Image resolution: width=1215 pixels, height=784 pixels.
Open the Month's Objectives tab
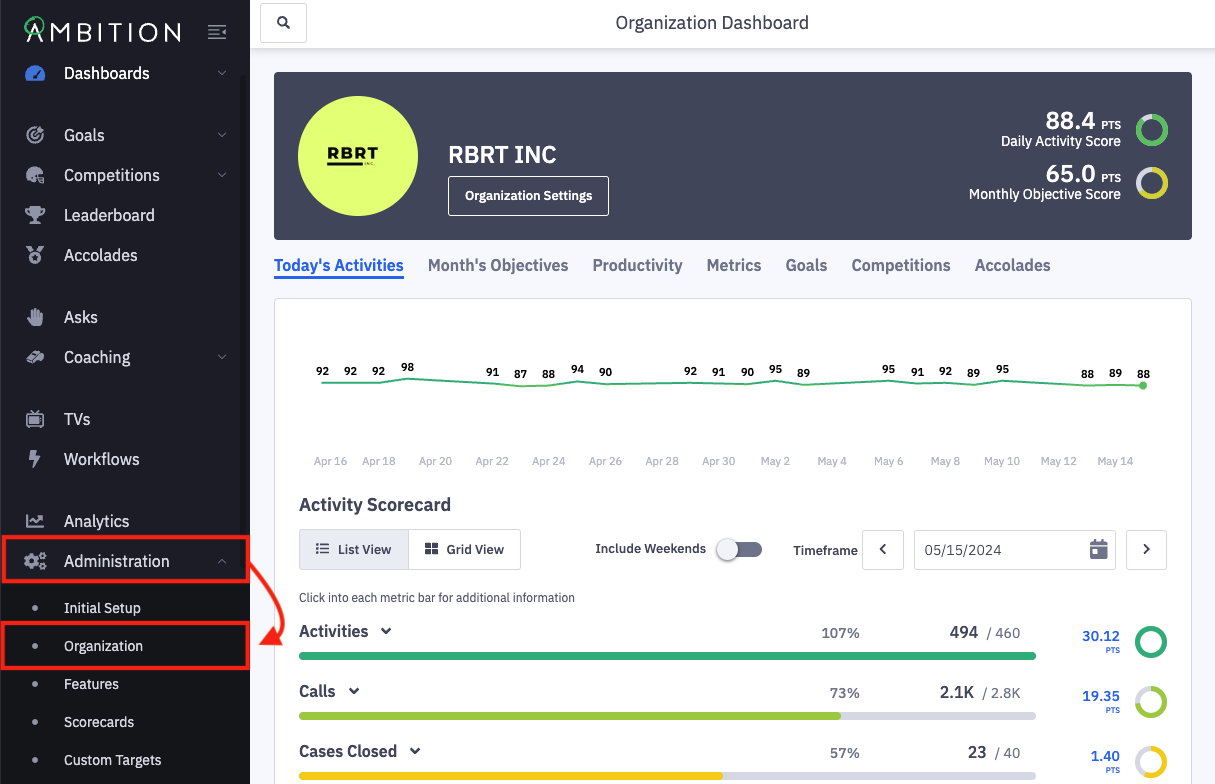(498, 265)
